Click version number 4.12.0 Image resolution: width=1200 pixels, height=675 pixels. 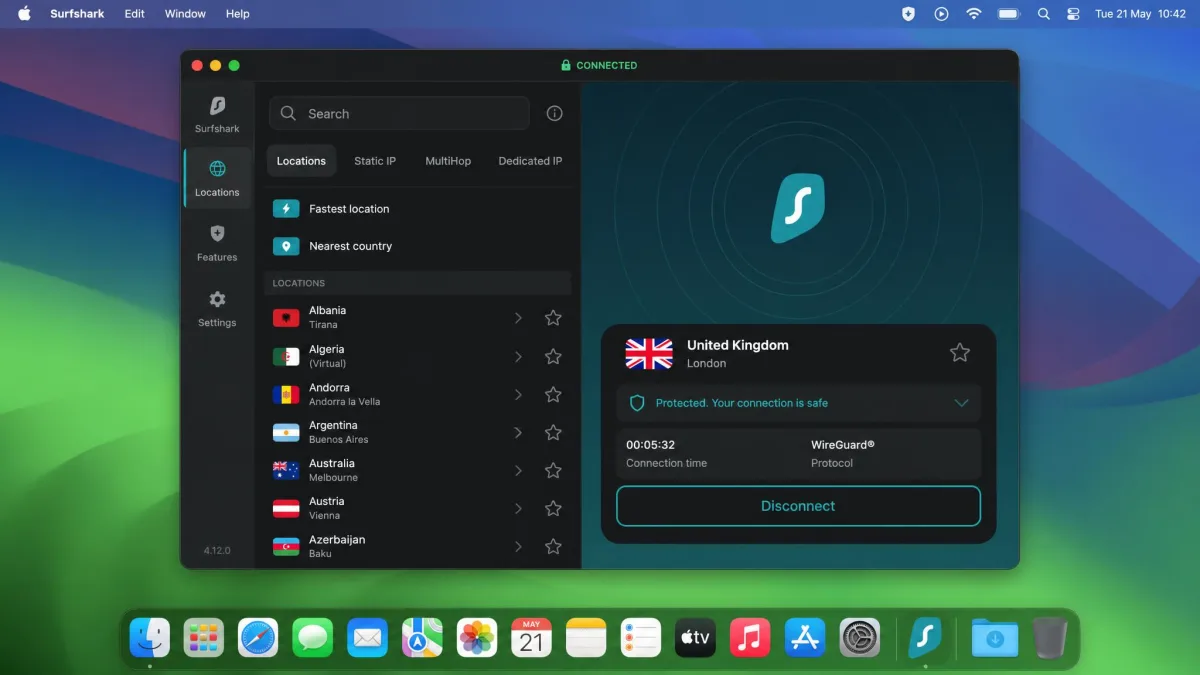217,550
